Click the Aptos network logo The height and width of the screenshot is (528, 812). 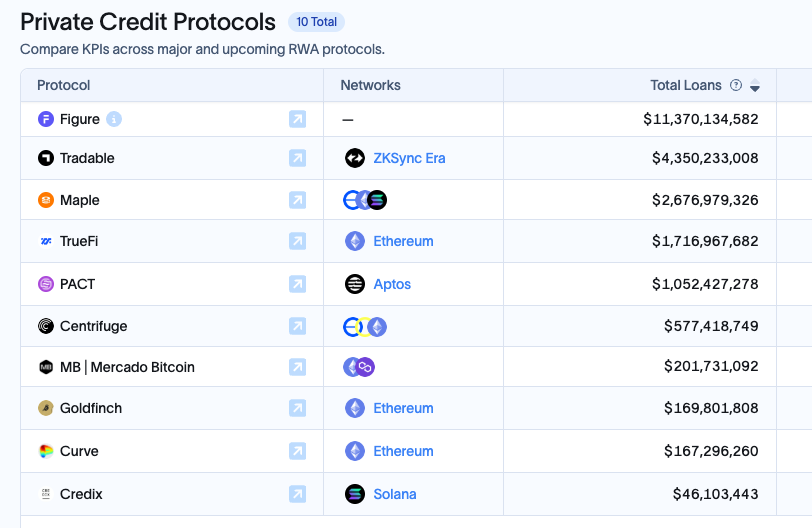coord(355,284)
